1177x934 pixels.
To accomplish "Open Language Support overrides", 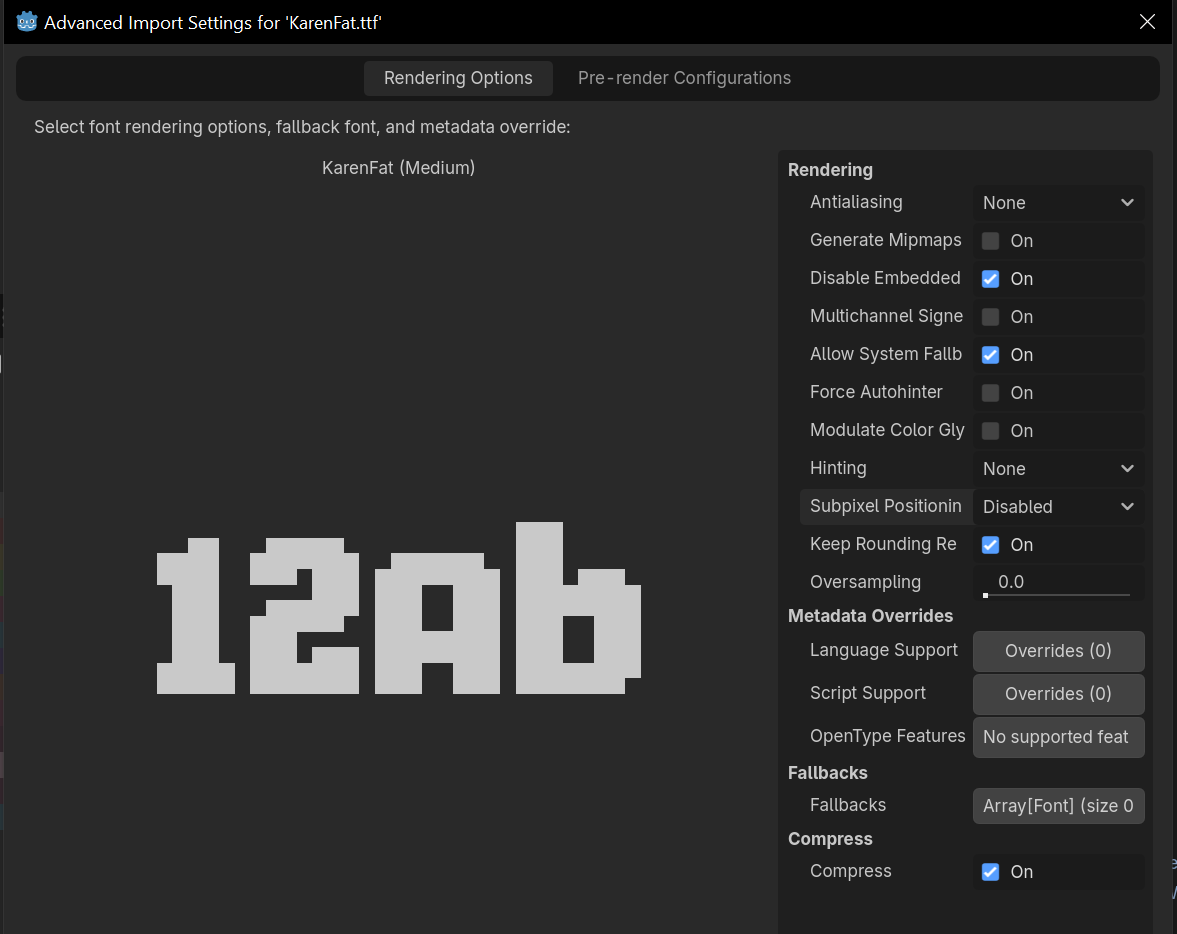I will click(1058, 651).
